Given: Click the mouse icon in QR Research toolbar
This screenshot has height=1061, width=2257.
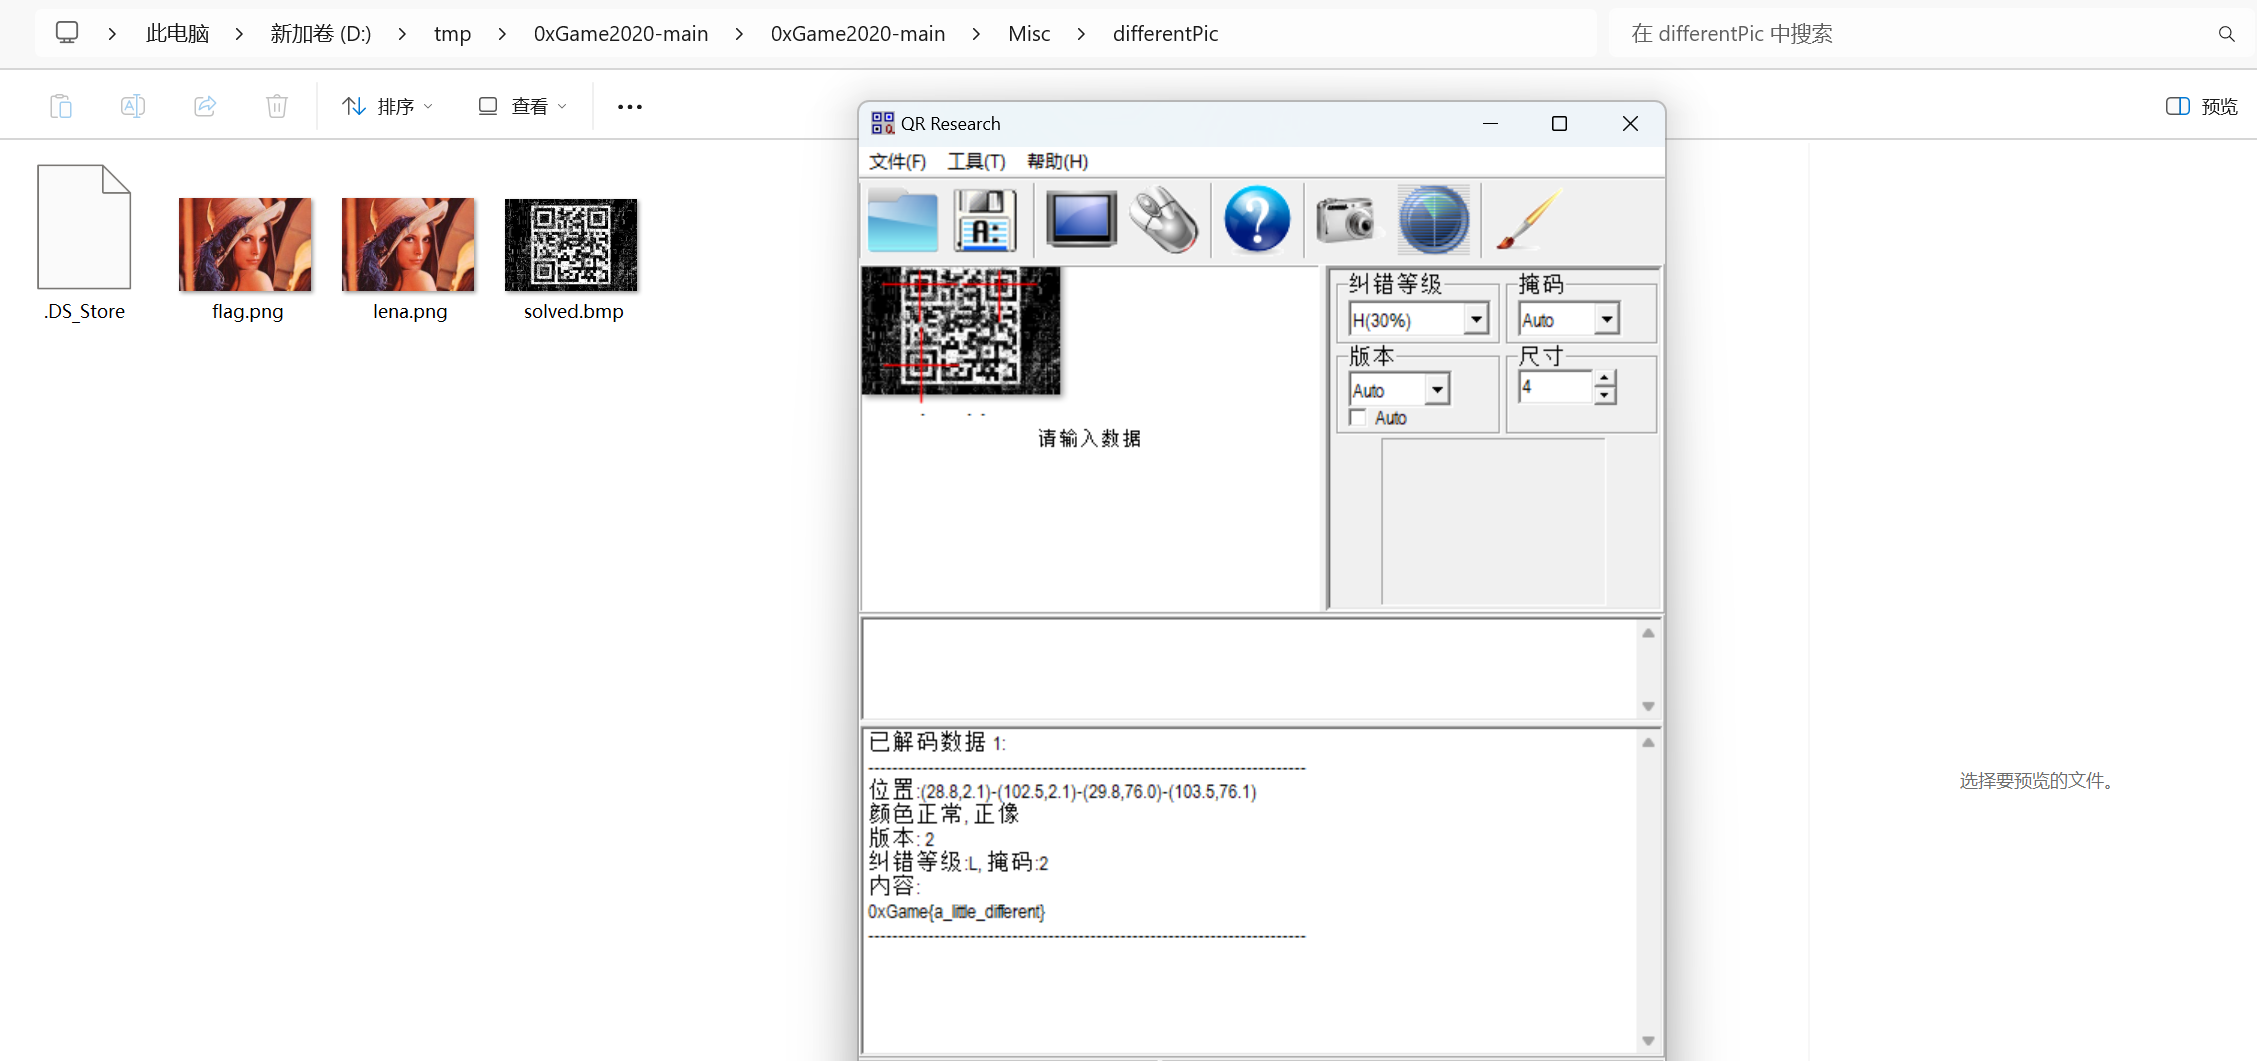Looking at the screenshot, I should point(1164,219).
